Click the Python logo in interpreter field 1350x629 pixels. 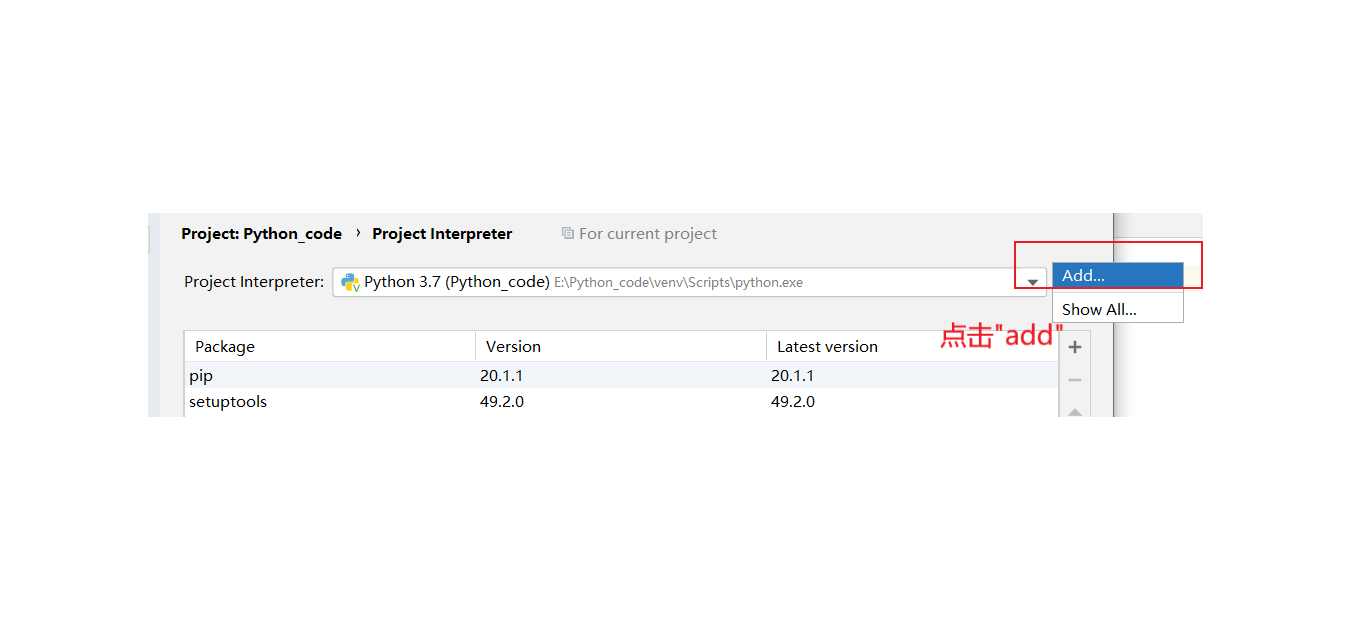click(350, 282)
